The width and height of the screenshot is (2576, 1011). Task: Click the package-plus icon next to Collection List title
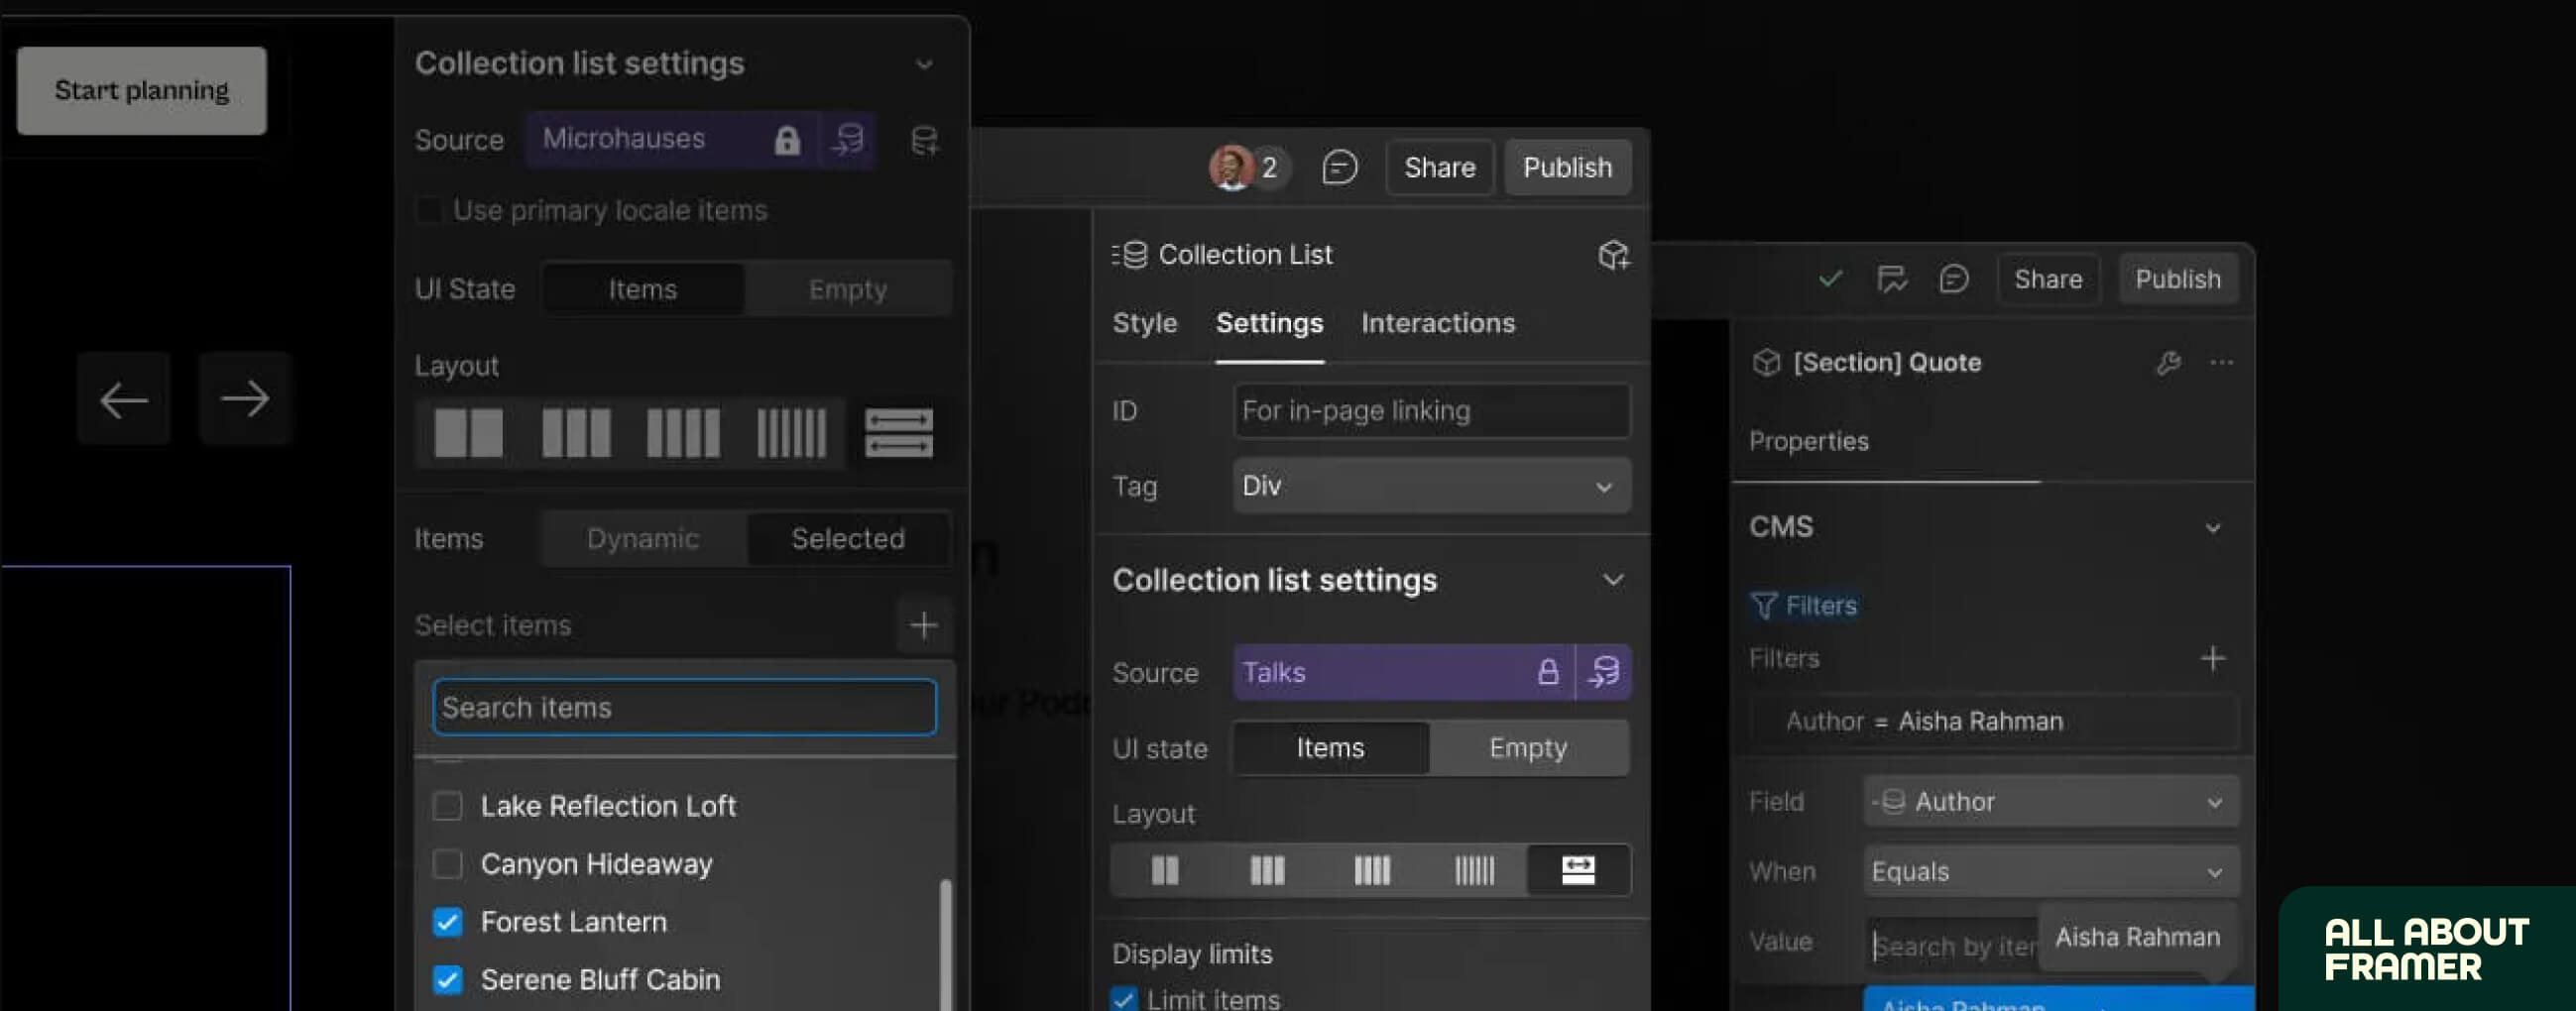(1614, 254)
